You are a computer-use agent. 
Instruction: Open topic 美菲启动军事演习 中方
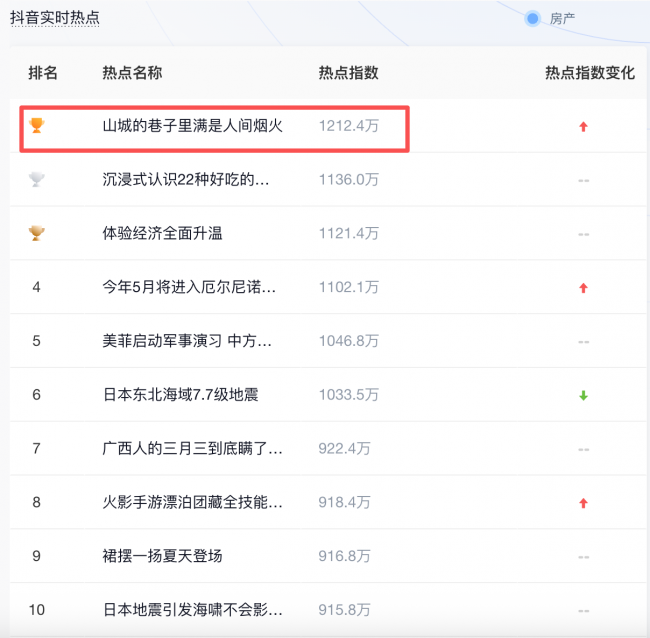point(187,341)
